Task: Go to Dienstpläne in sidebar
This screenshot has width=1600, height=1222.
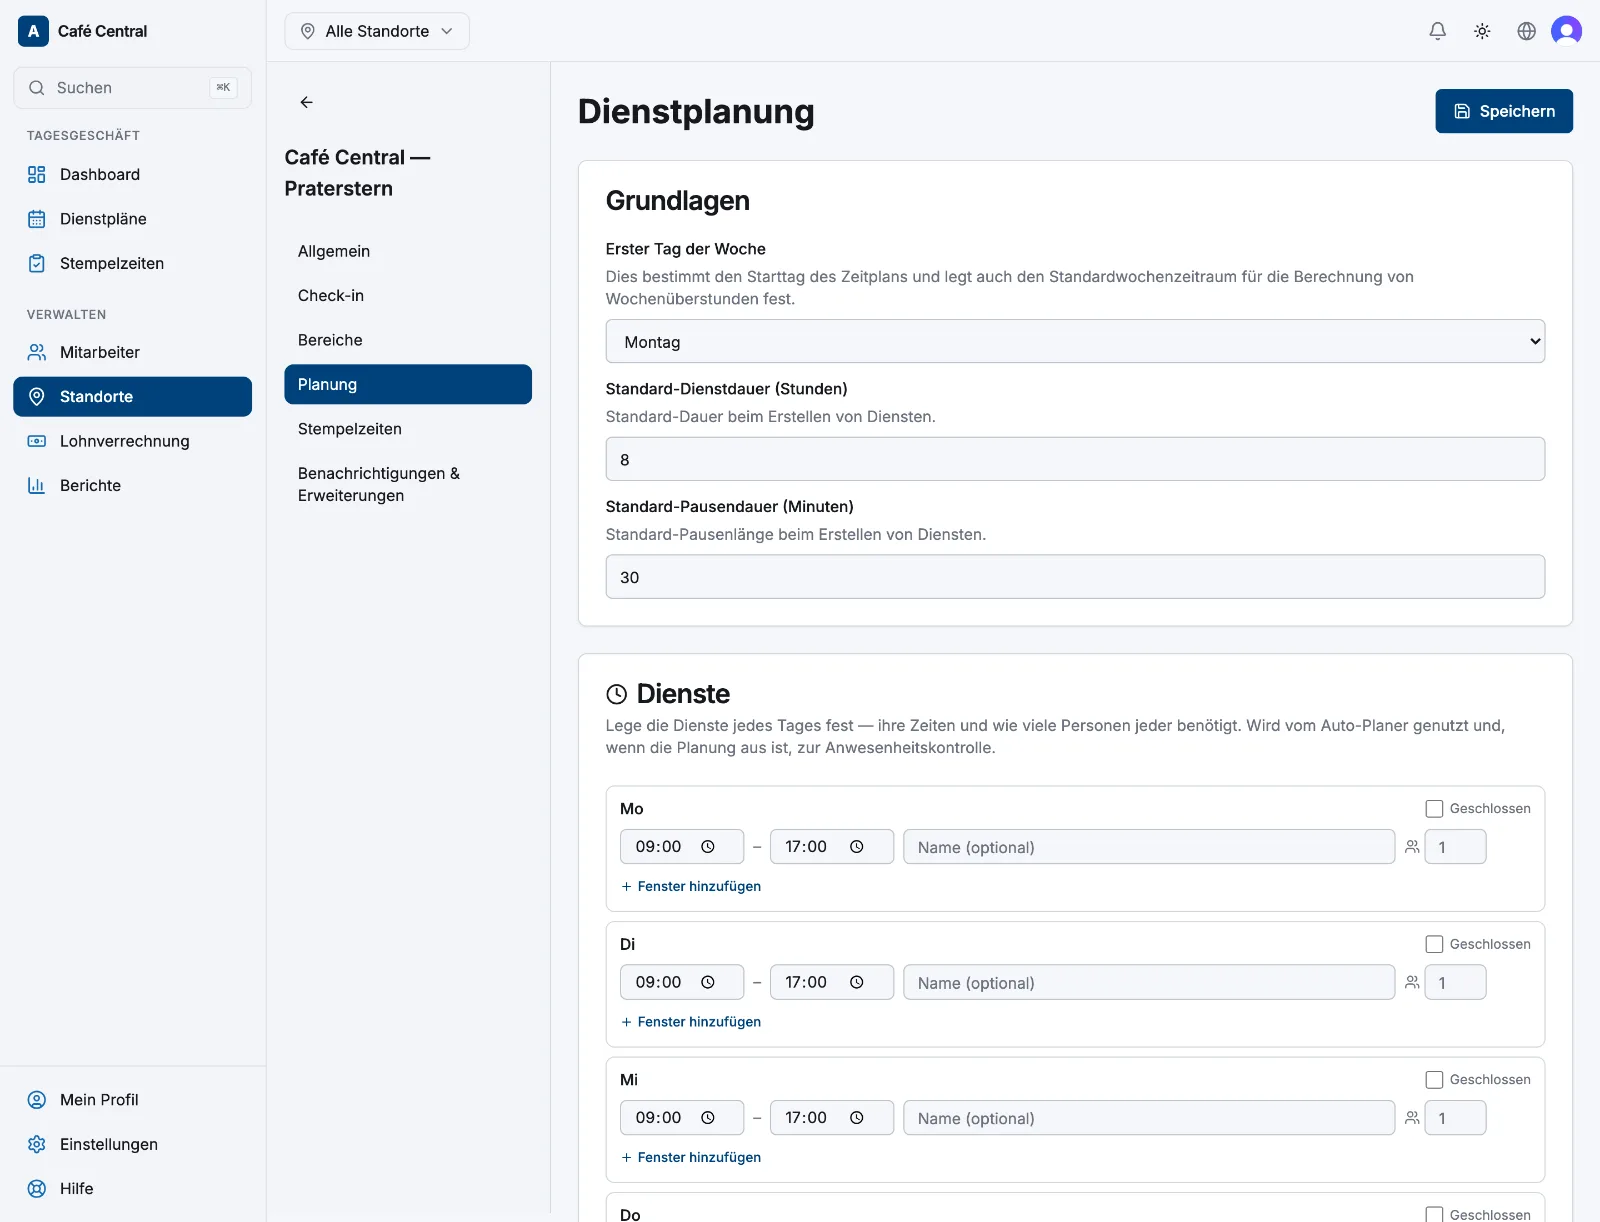Action: pos(132,219)
